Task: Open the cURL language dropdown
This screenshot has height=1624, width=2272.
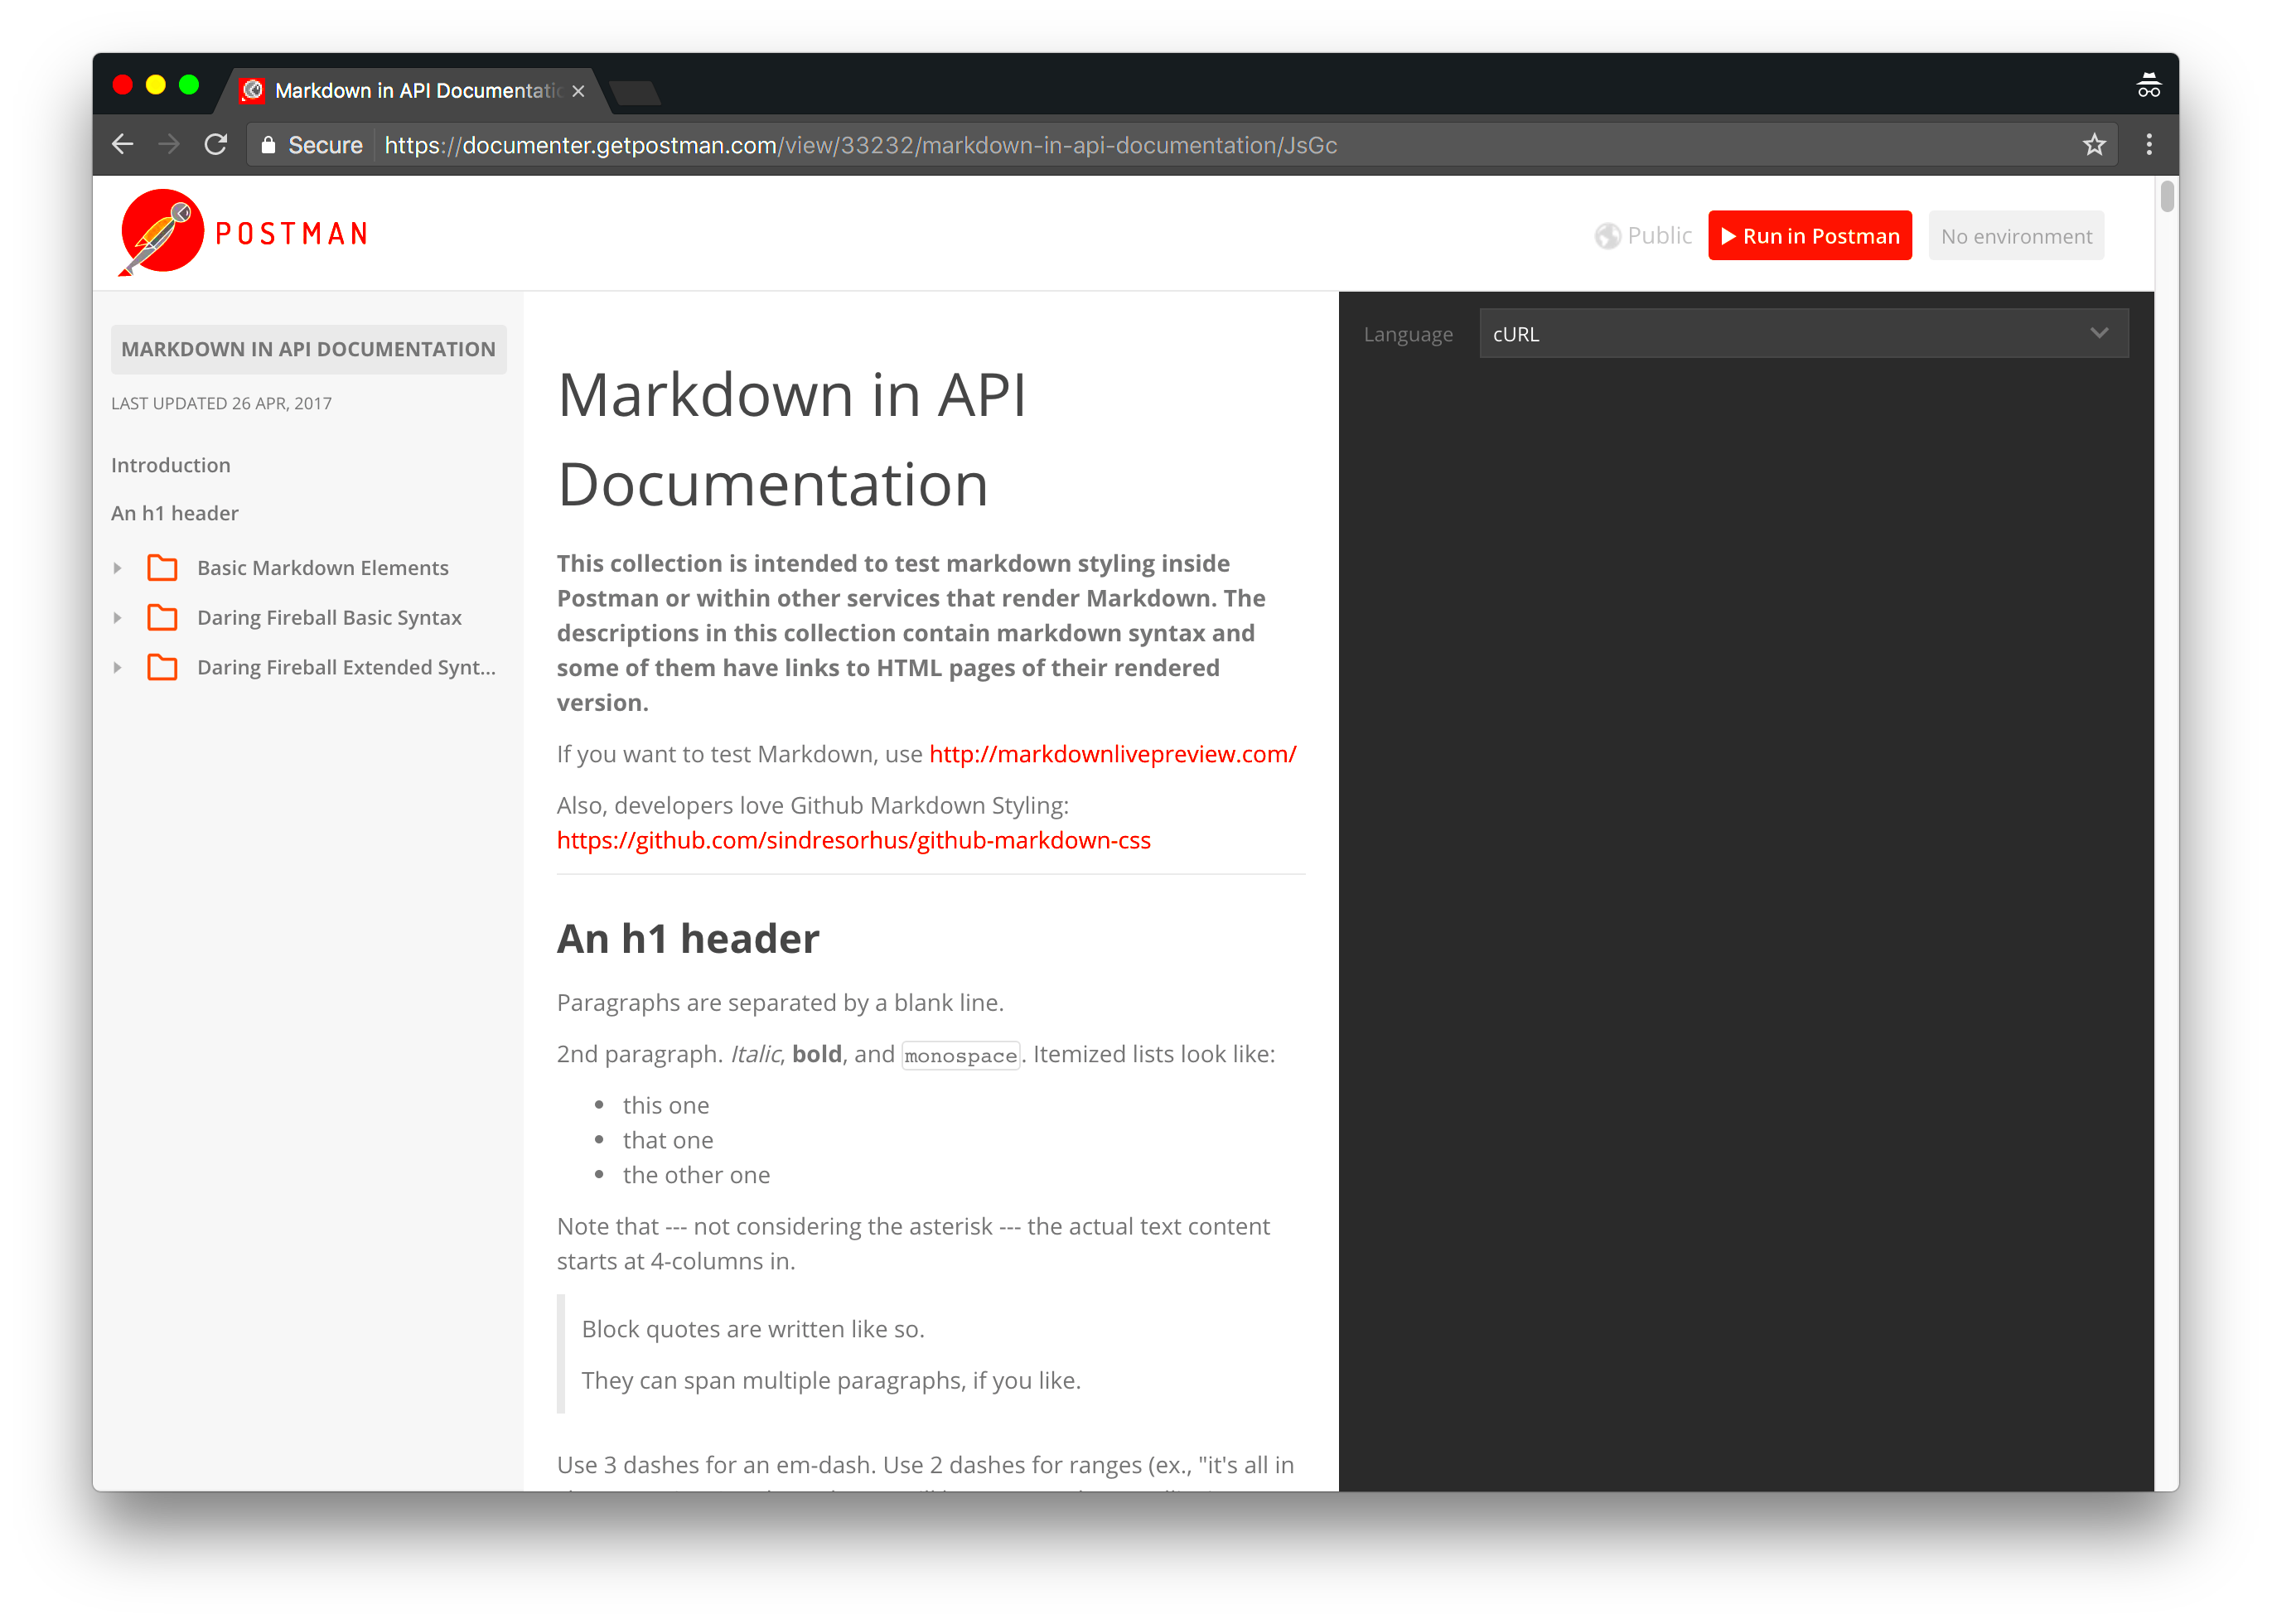Action: tap(1803, 334)
